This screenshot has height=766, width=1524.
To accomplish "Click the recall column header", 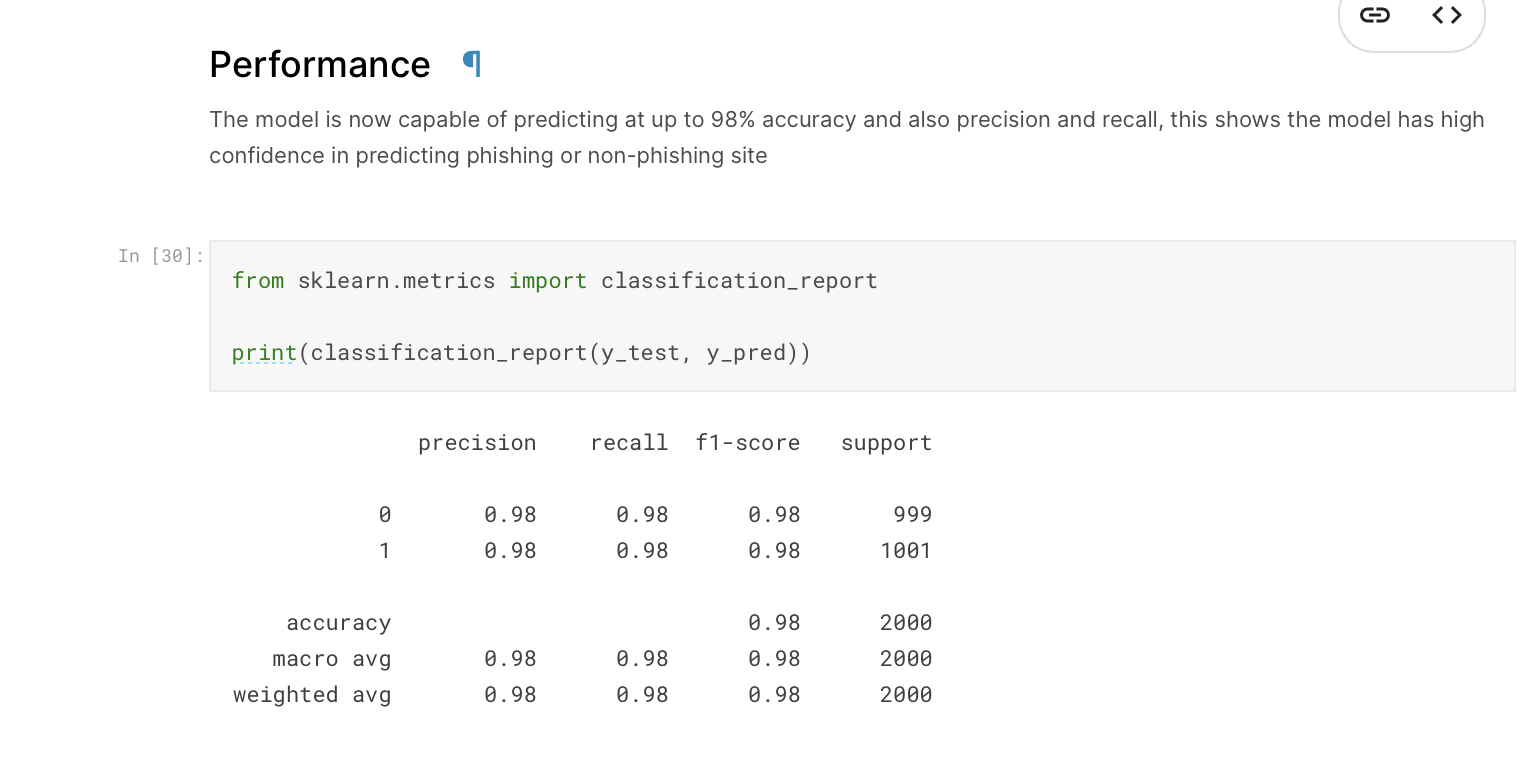I will coord(629,443).
